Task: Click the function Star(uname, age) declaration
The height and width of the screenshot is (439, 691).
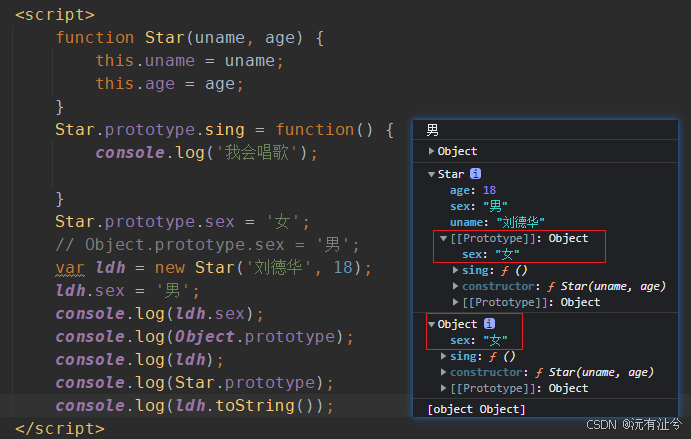Action: pyautogui.click(x=190, y=38)
